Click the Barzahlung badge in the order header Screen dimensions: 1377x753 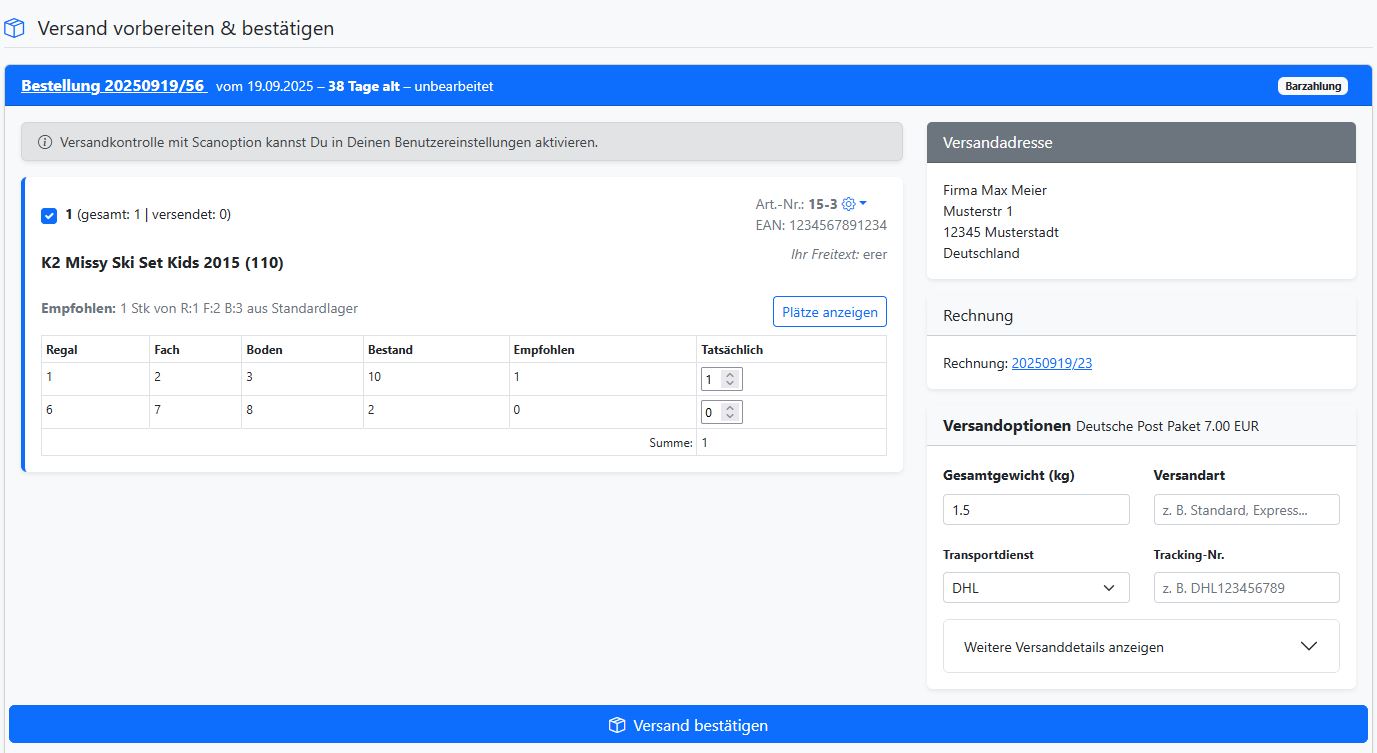(1312, 86)
